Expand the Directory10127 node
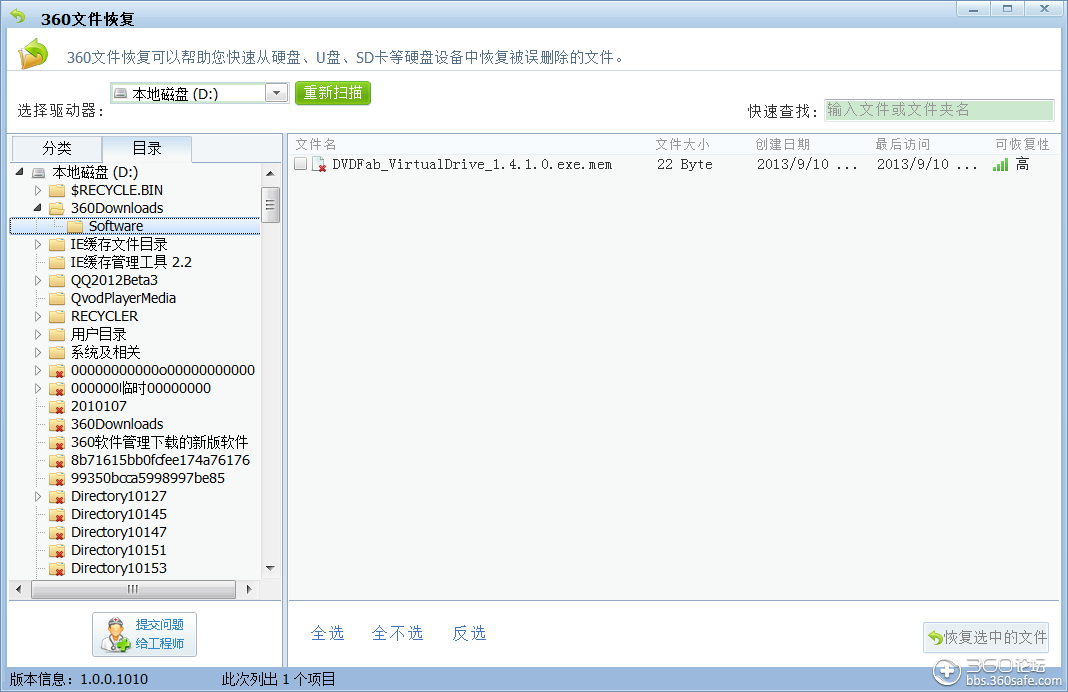This screenshot has width=1068, height=692. pyautogui.click(x=38, y=497)
